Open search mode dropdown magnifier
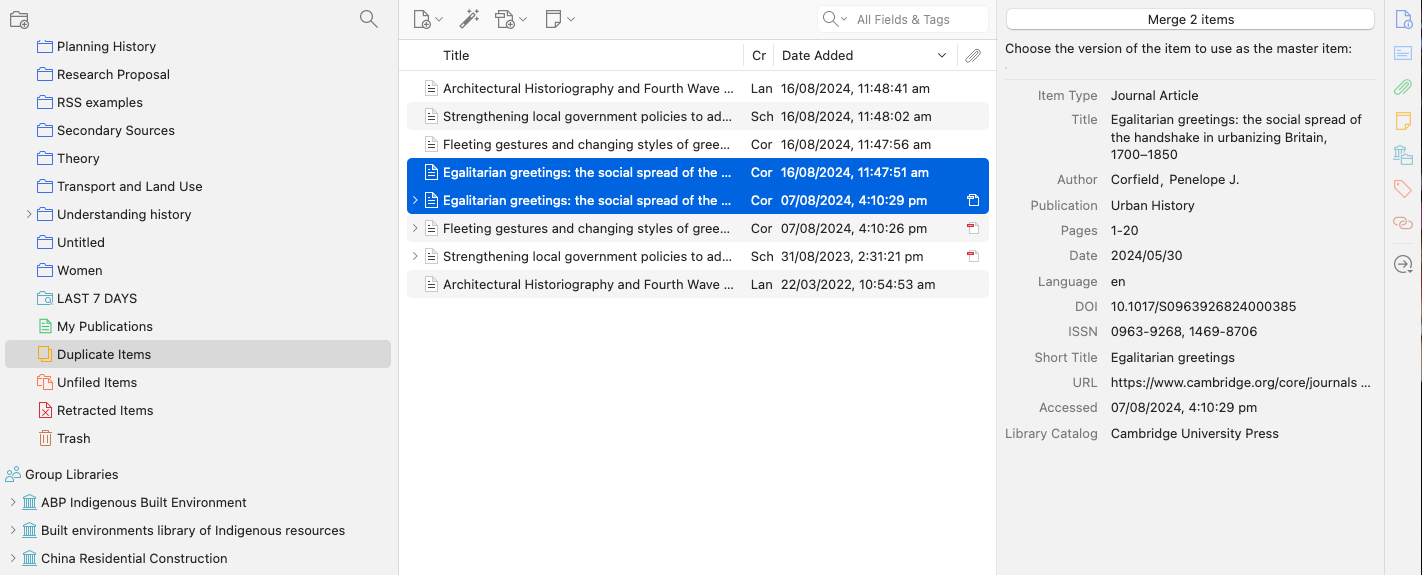The width and height of the screenshot is (1422, 575). coord(834,19)
